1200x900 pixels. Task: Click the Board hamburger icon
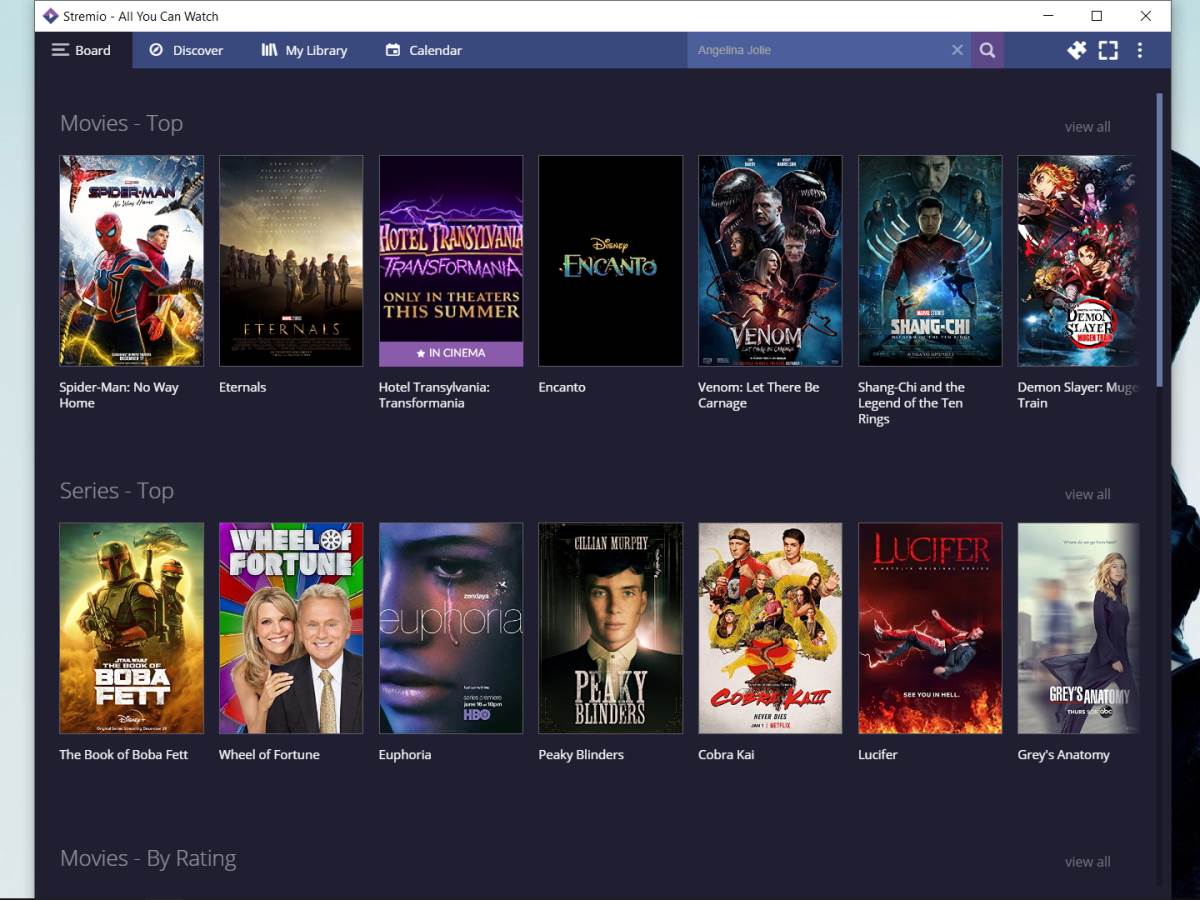(59, 49)
